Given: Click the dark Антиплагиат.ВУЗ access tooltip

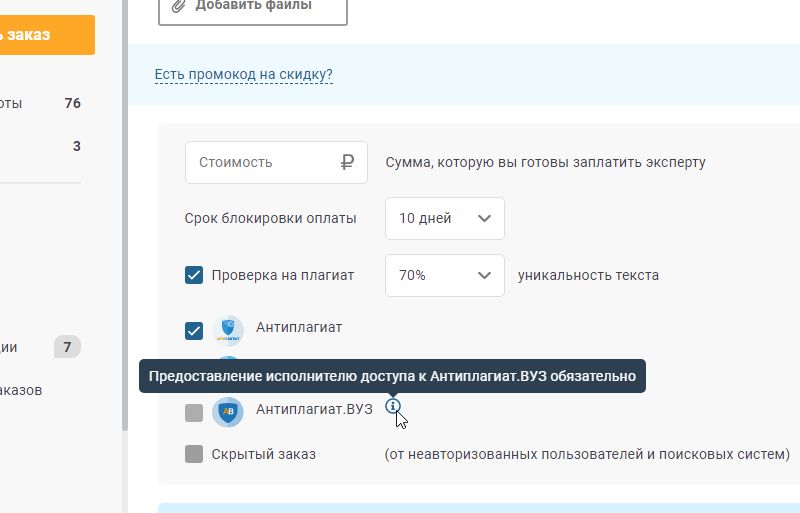Looking at the screenshot, I should (392, 376).
